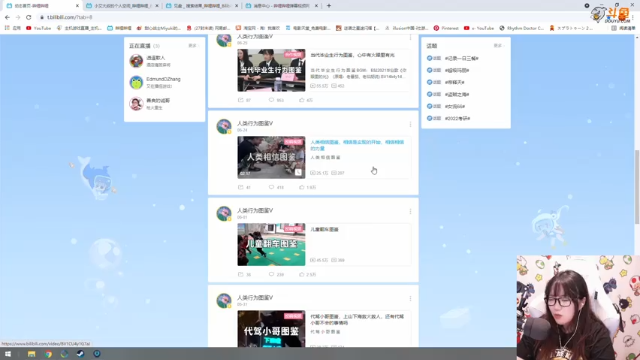Open the fifth topic in the list
Screen dimensions: 640x360
click(455, 106)
